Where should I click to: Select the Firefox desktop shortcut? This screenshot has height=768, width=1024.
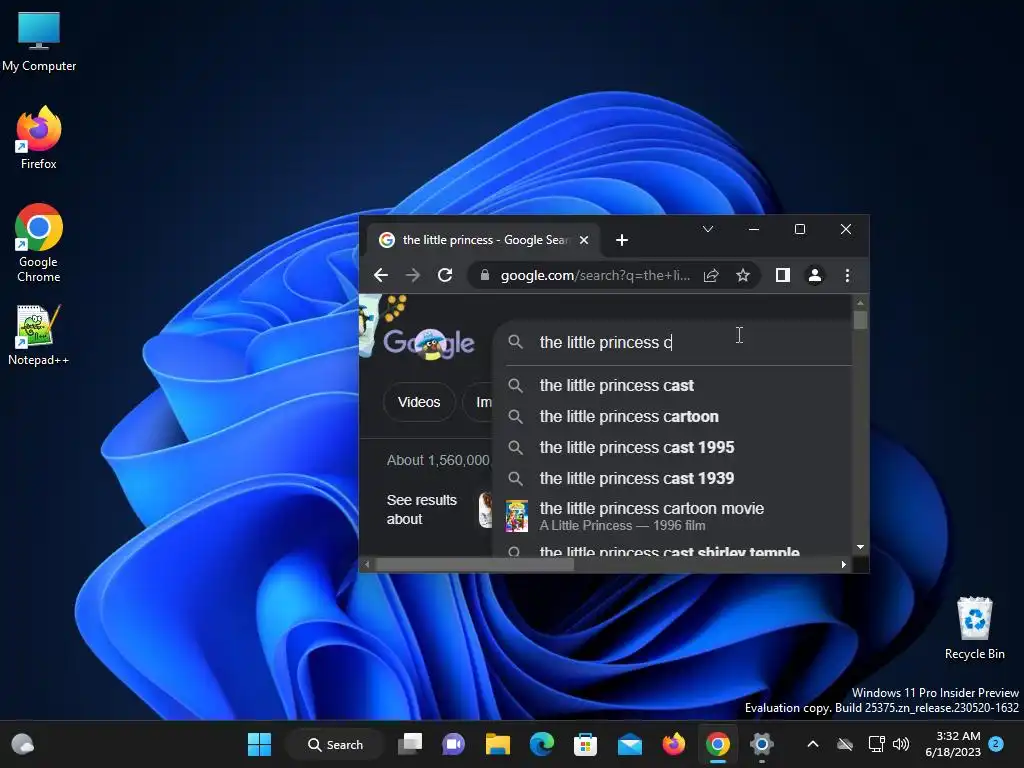pos(39,138)
